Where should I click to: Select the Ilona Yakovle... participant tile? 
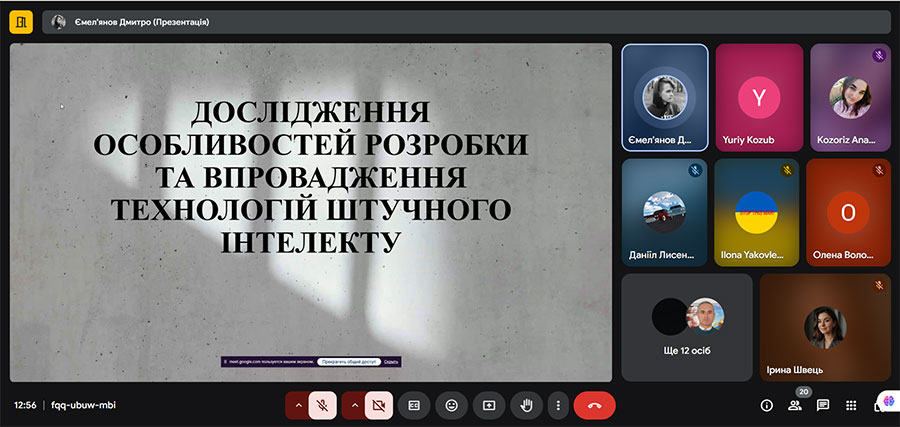click(x=757, y=212)
